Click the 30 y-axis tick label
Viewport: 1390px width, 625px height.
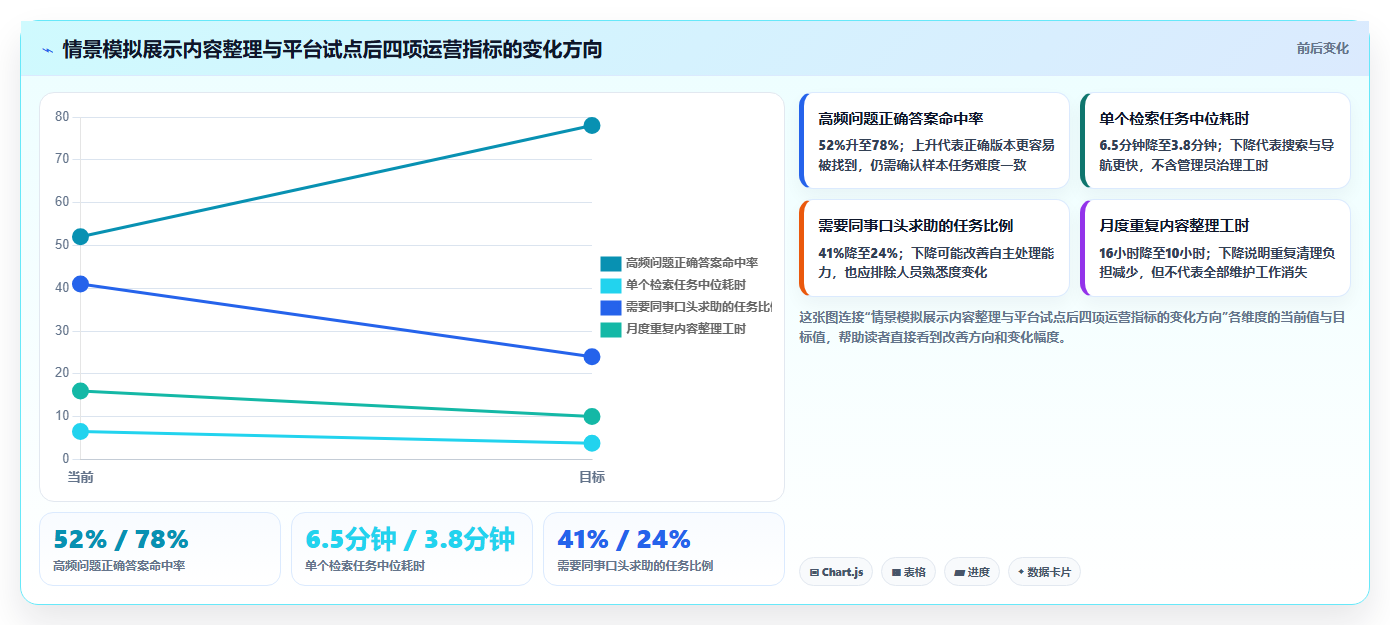tap(62, 330)
